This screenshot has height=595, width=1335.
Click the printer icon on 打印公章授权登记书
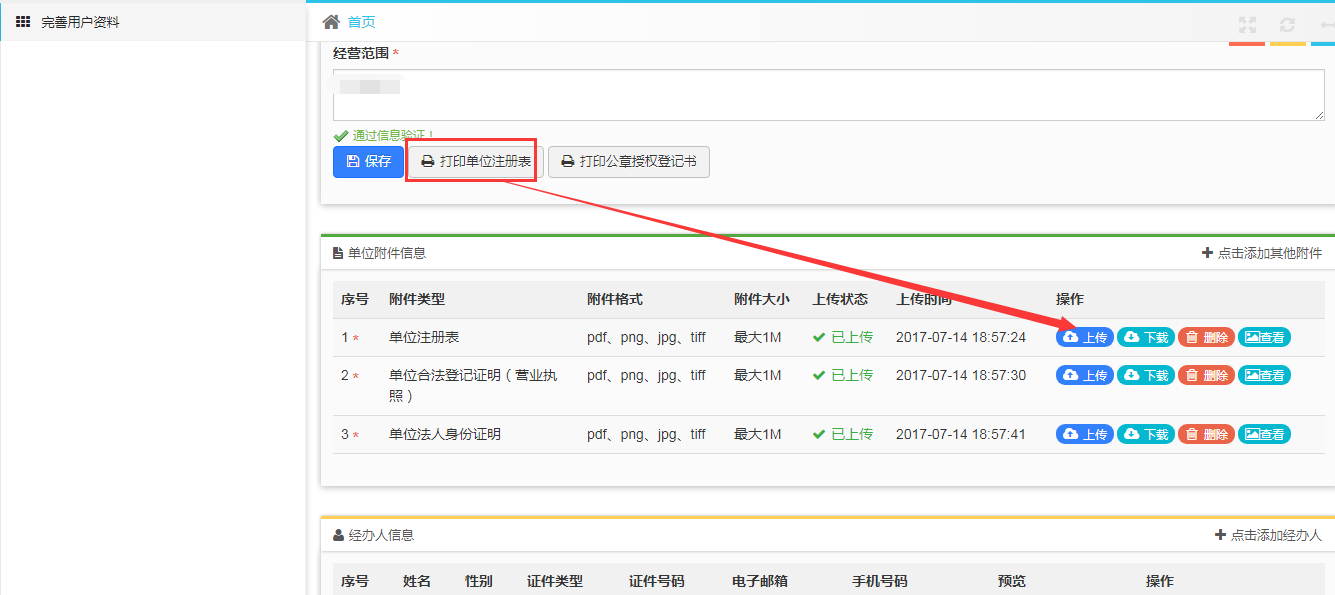pyautogui.click(x=568, y=162)
